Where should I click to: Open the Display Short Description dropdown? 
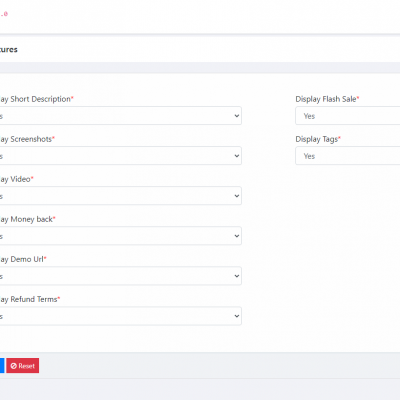[121, 116]
